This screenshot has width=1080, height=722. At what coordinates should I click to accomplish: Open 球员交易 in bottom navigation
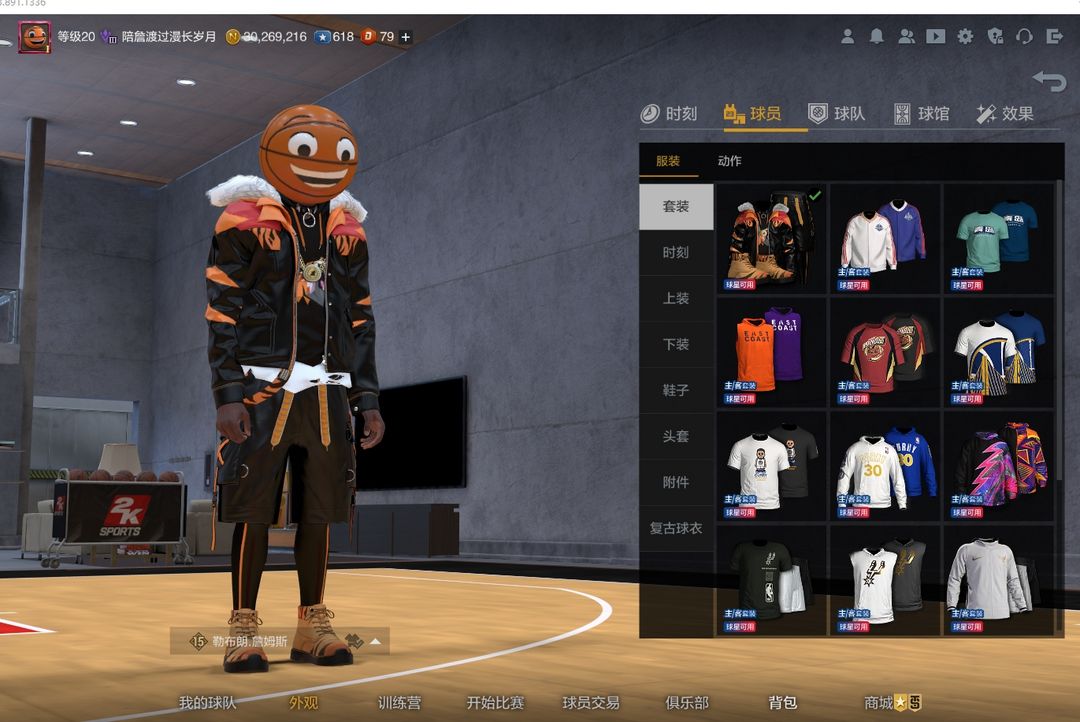pyautogui.click(x=591, y=703)
